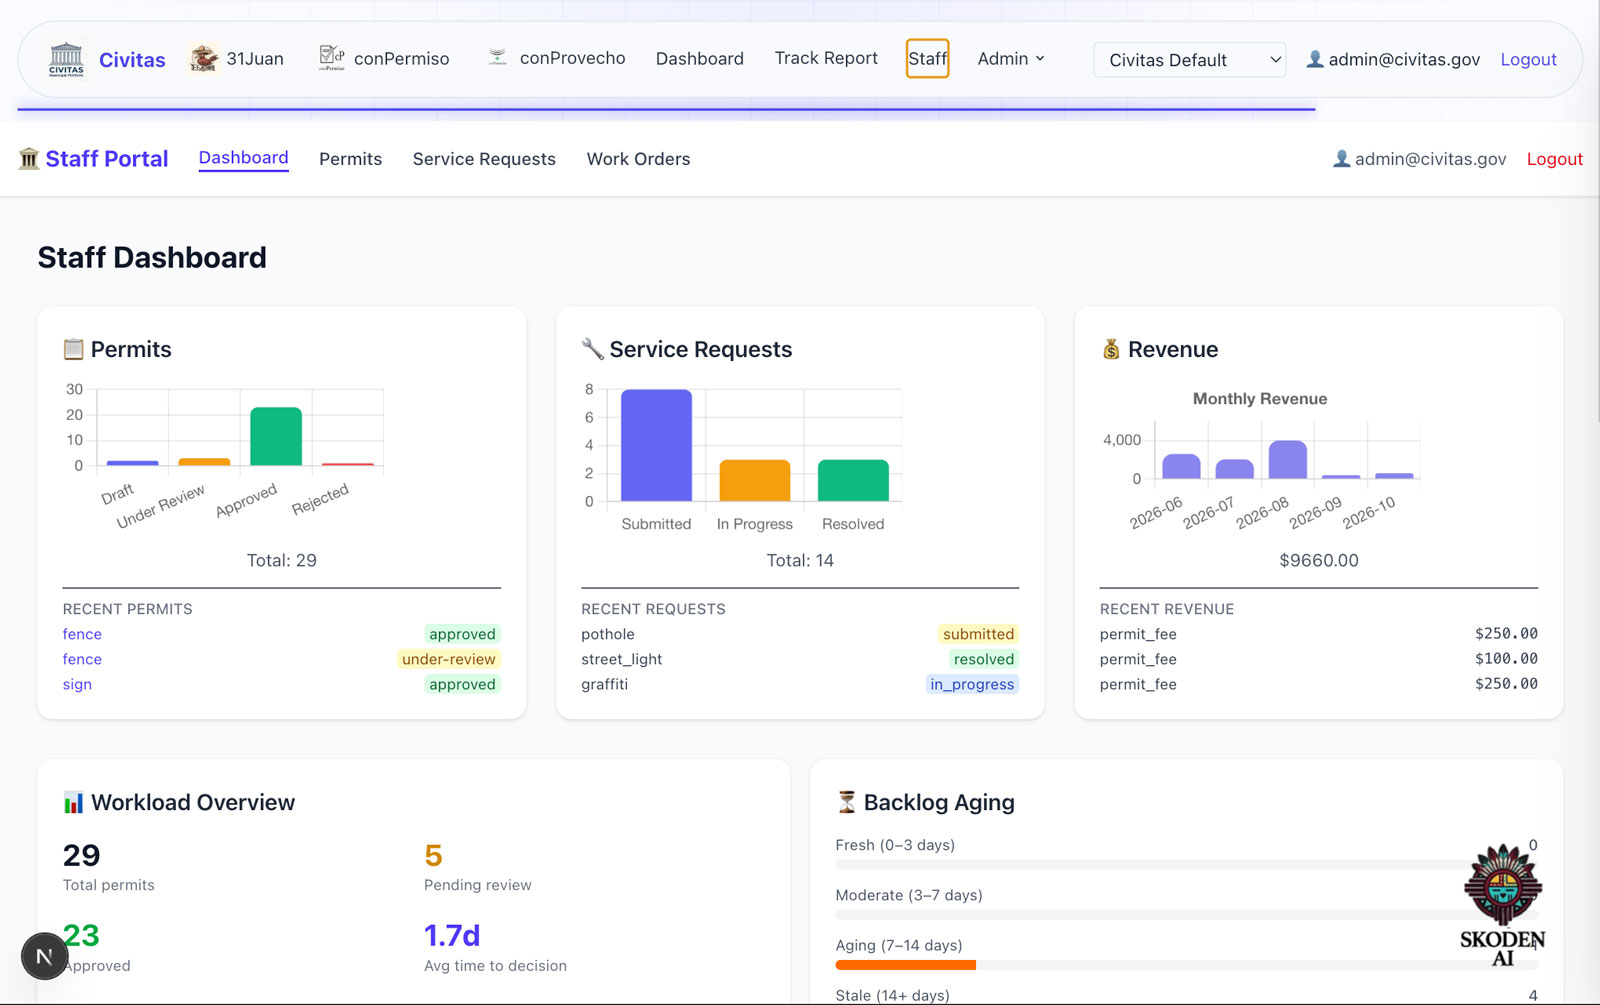Screen dimensions: 1600x1005
Task: Click the green Approved bar in Permits chart
Action: coord(276,436)
